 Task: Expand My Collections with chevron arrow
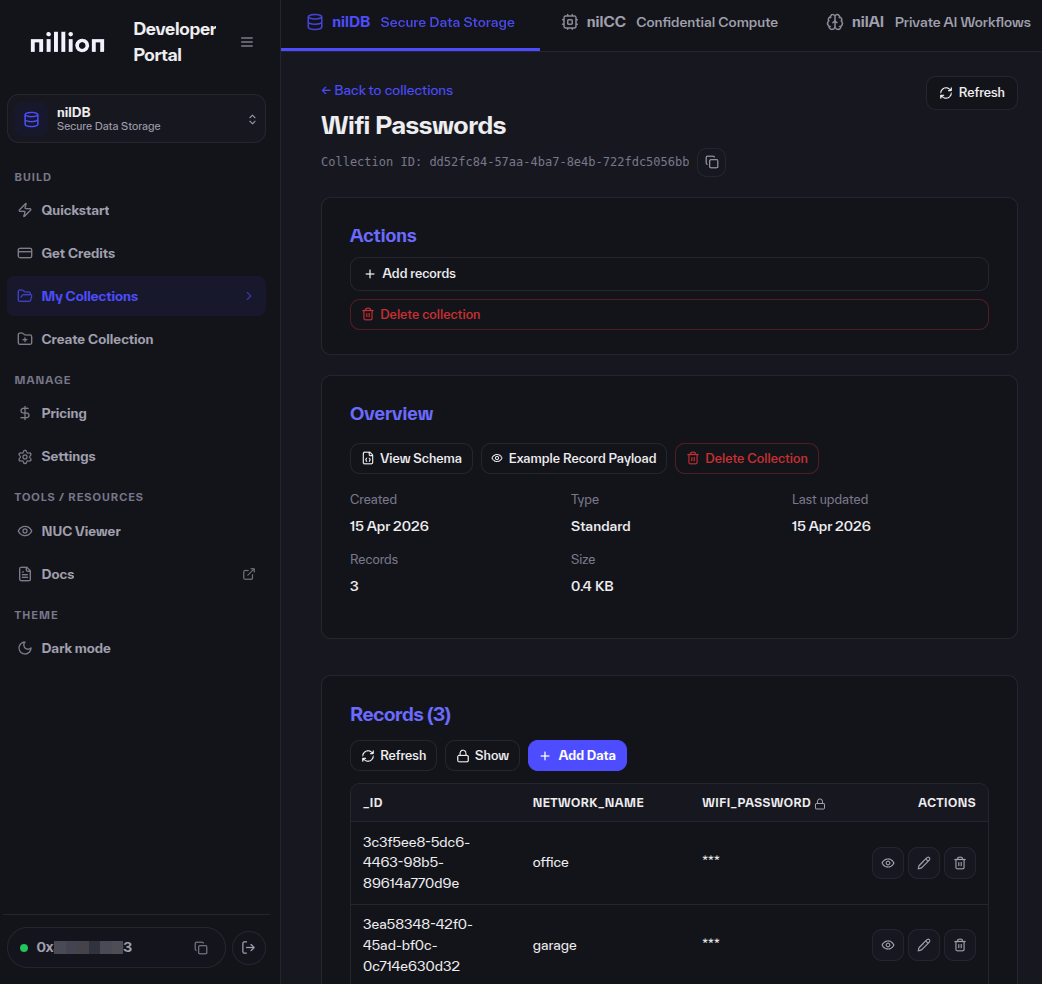[x=249, y=296]
